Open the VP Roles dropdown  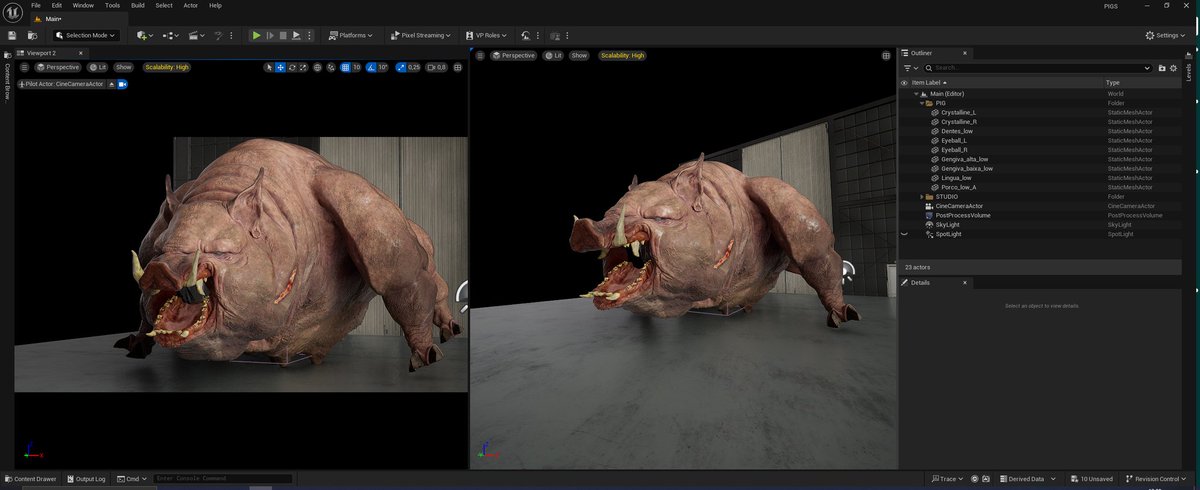485,35
